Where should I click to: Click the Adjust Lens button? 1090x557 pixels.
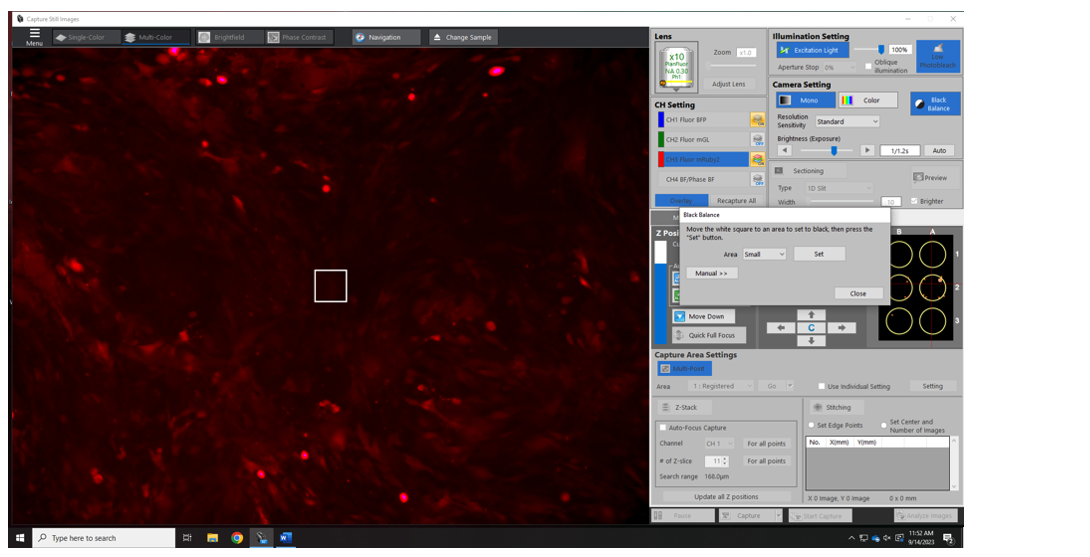point(729,84)
